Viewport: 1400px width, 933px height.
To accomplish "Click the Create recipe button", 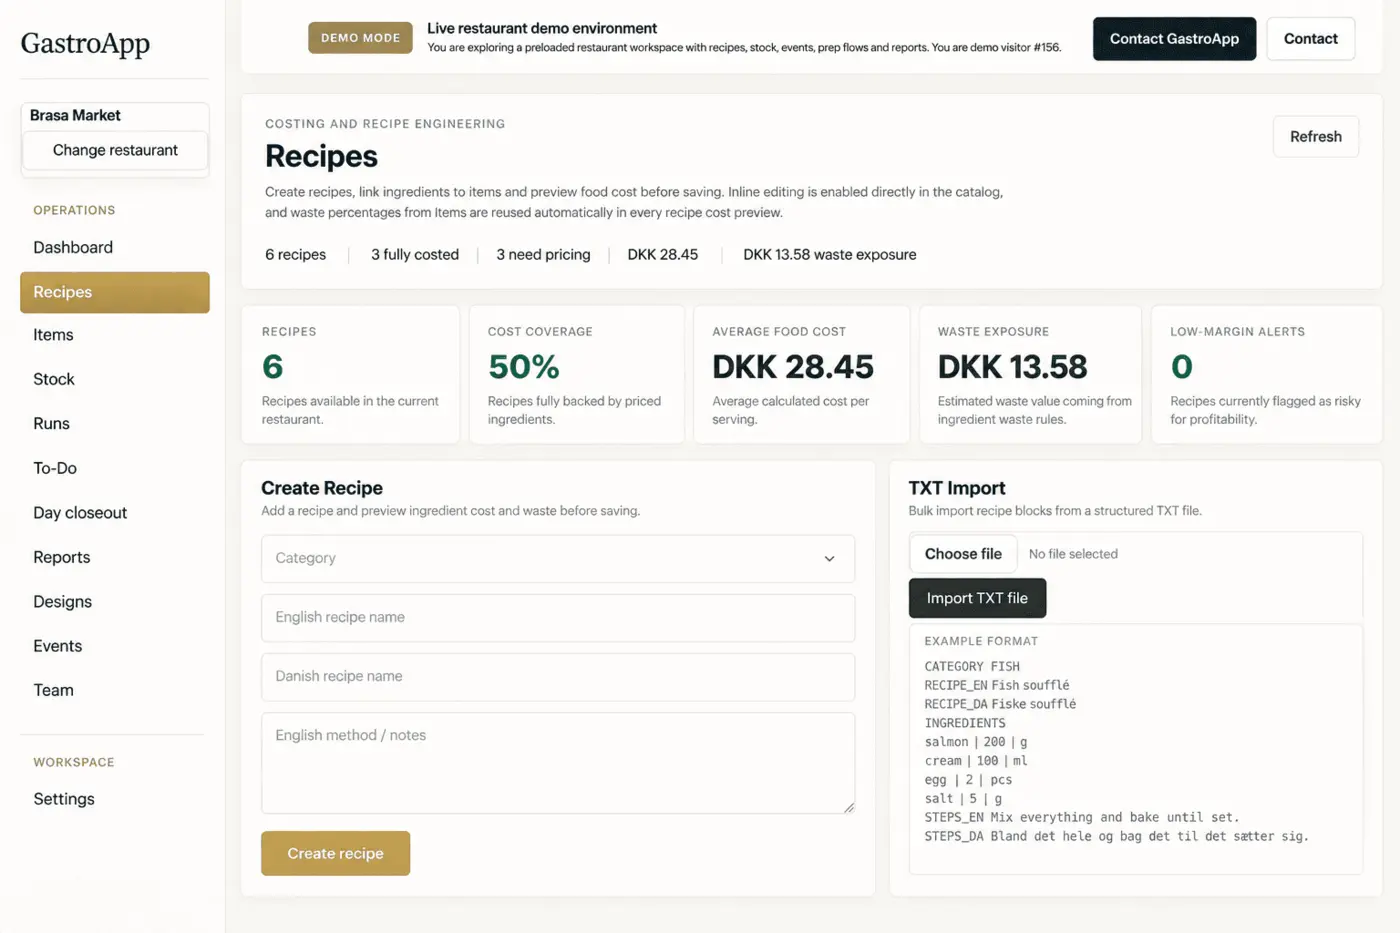I will tap(335, 853).
